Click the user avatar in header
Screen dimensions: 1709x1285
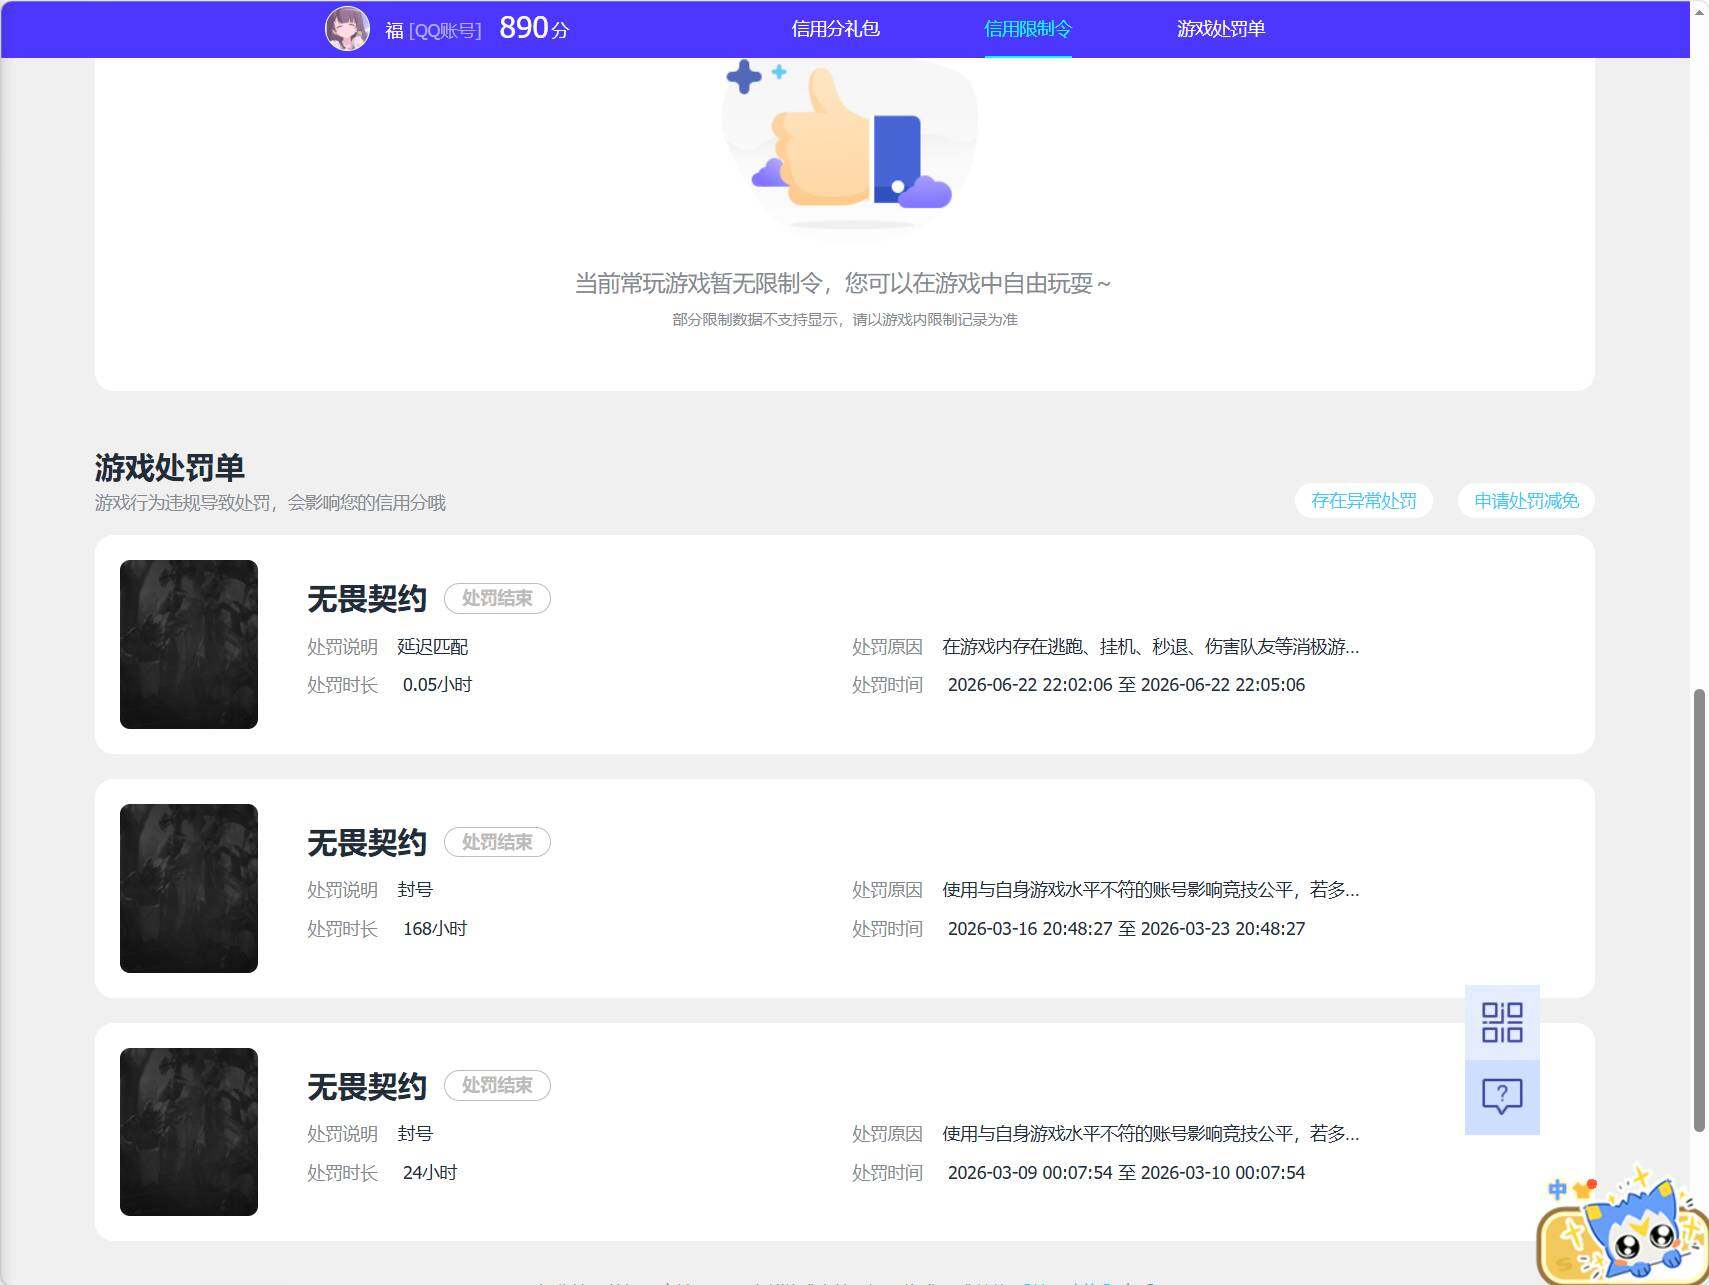347,29
